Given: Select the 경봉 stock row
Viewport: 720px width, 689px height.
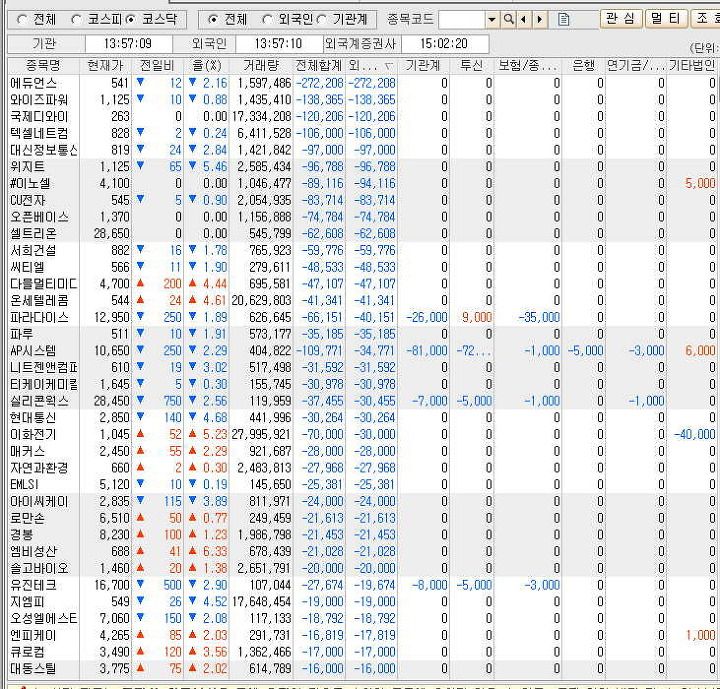Looking at the screenshot, I should coord(363,535).
